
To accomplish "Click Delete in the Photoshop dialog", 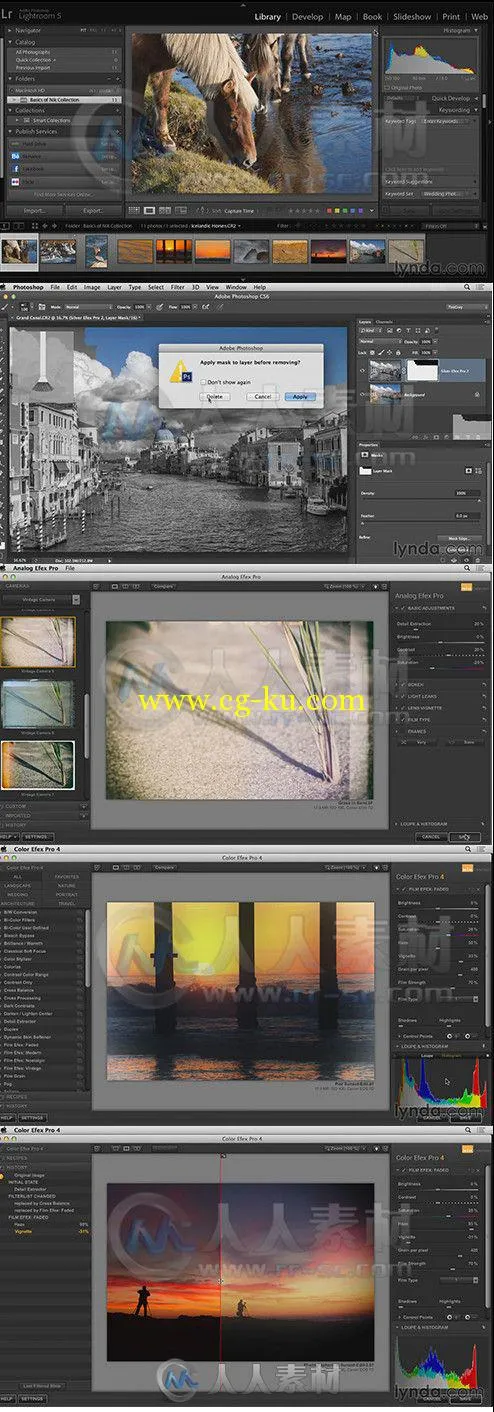I will (x=215, y=396).
